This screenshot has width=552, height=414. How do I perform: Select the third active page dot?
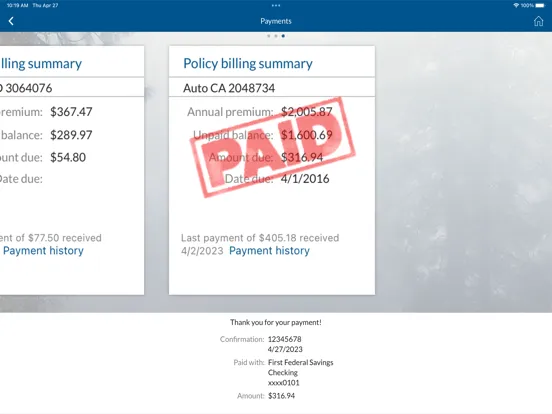[283, 36]
